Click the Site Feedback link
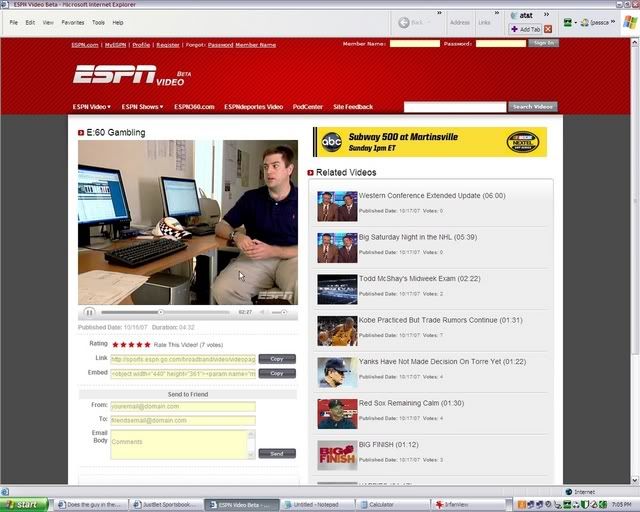Viewport: 640px width, 512px height. [353, 107]
